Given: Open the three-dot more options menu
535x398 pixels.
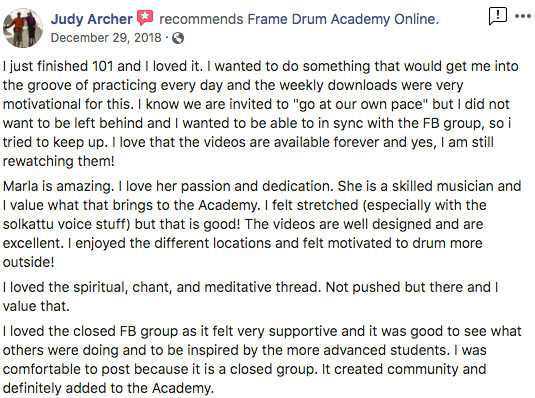Looking at the screenshot, I should pos(522,16).
